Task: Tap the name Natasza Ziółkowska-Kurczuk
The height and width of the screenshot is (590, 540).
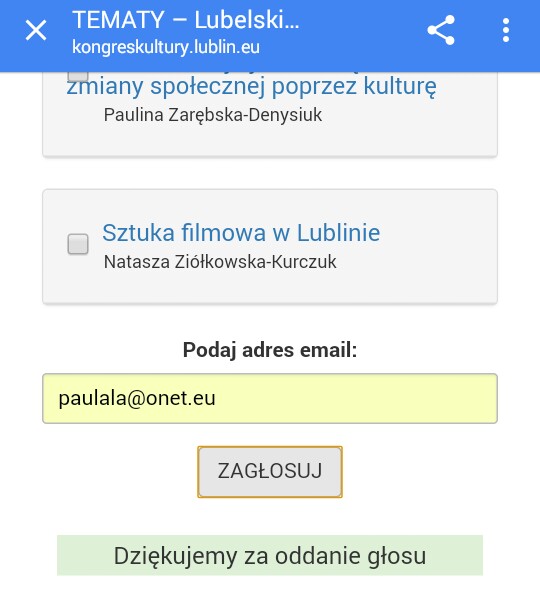Action: 220,262
